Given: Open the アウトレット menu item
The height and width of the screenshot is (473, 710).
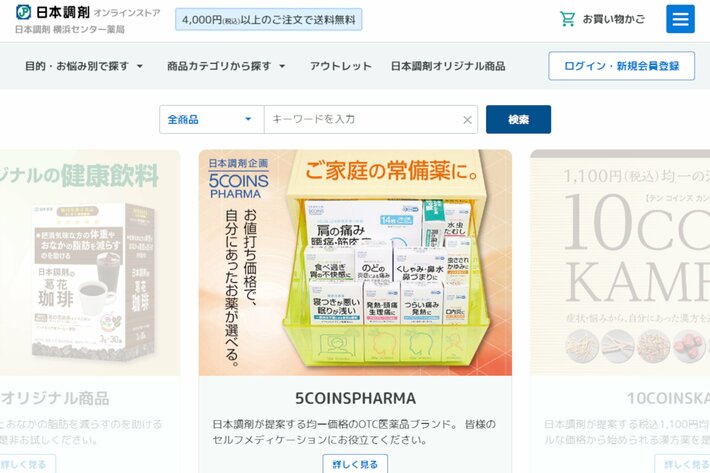Looking at the screenshot, I should [341, 66].
